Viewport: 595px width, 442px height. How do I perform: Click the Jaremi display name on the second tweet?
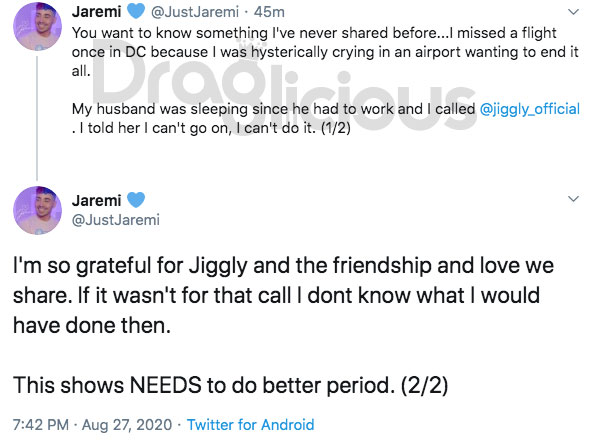96,200
